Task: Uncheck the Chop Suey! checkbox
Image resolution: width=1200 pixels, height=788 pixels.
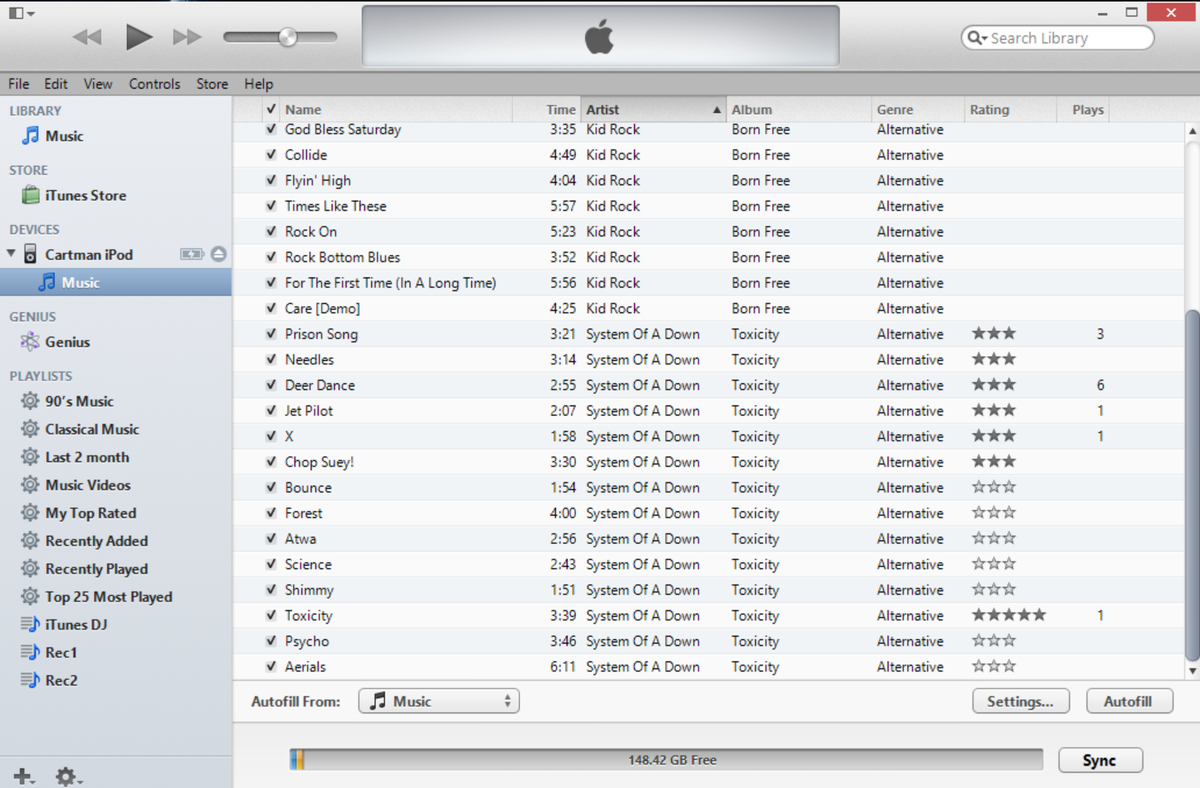Action: point(271,462)
